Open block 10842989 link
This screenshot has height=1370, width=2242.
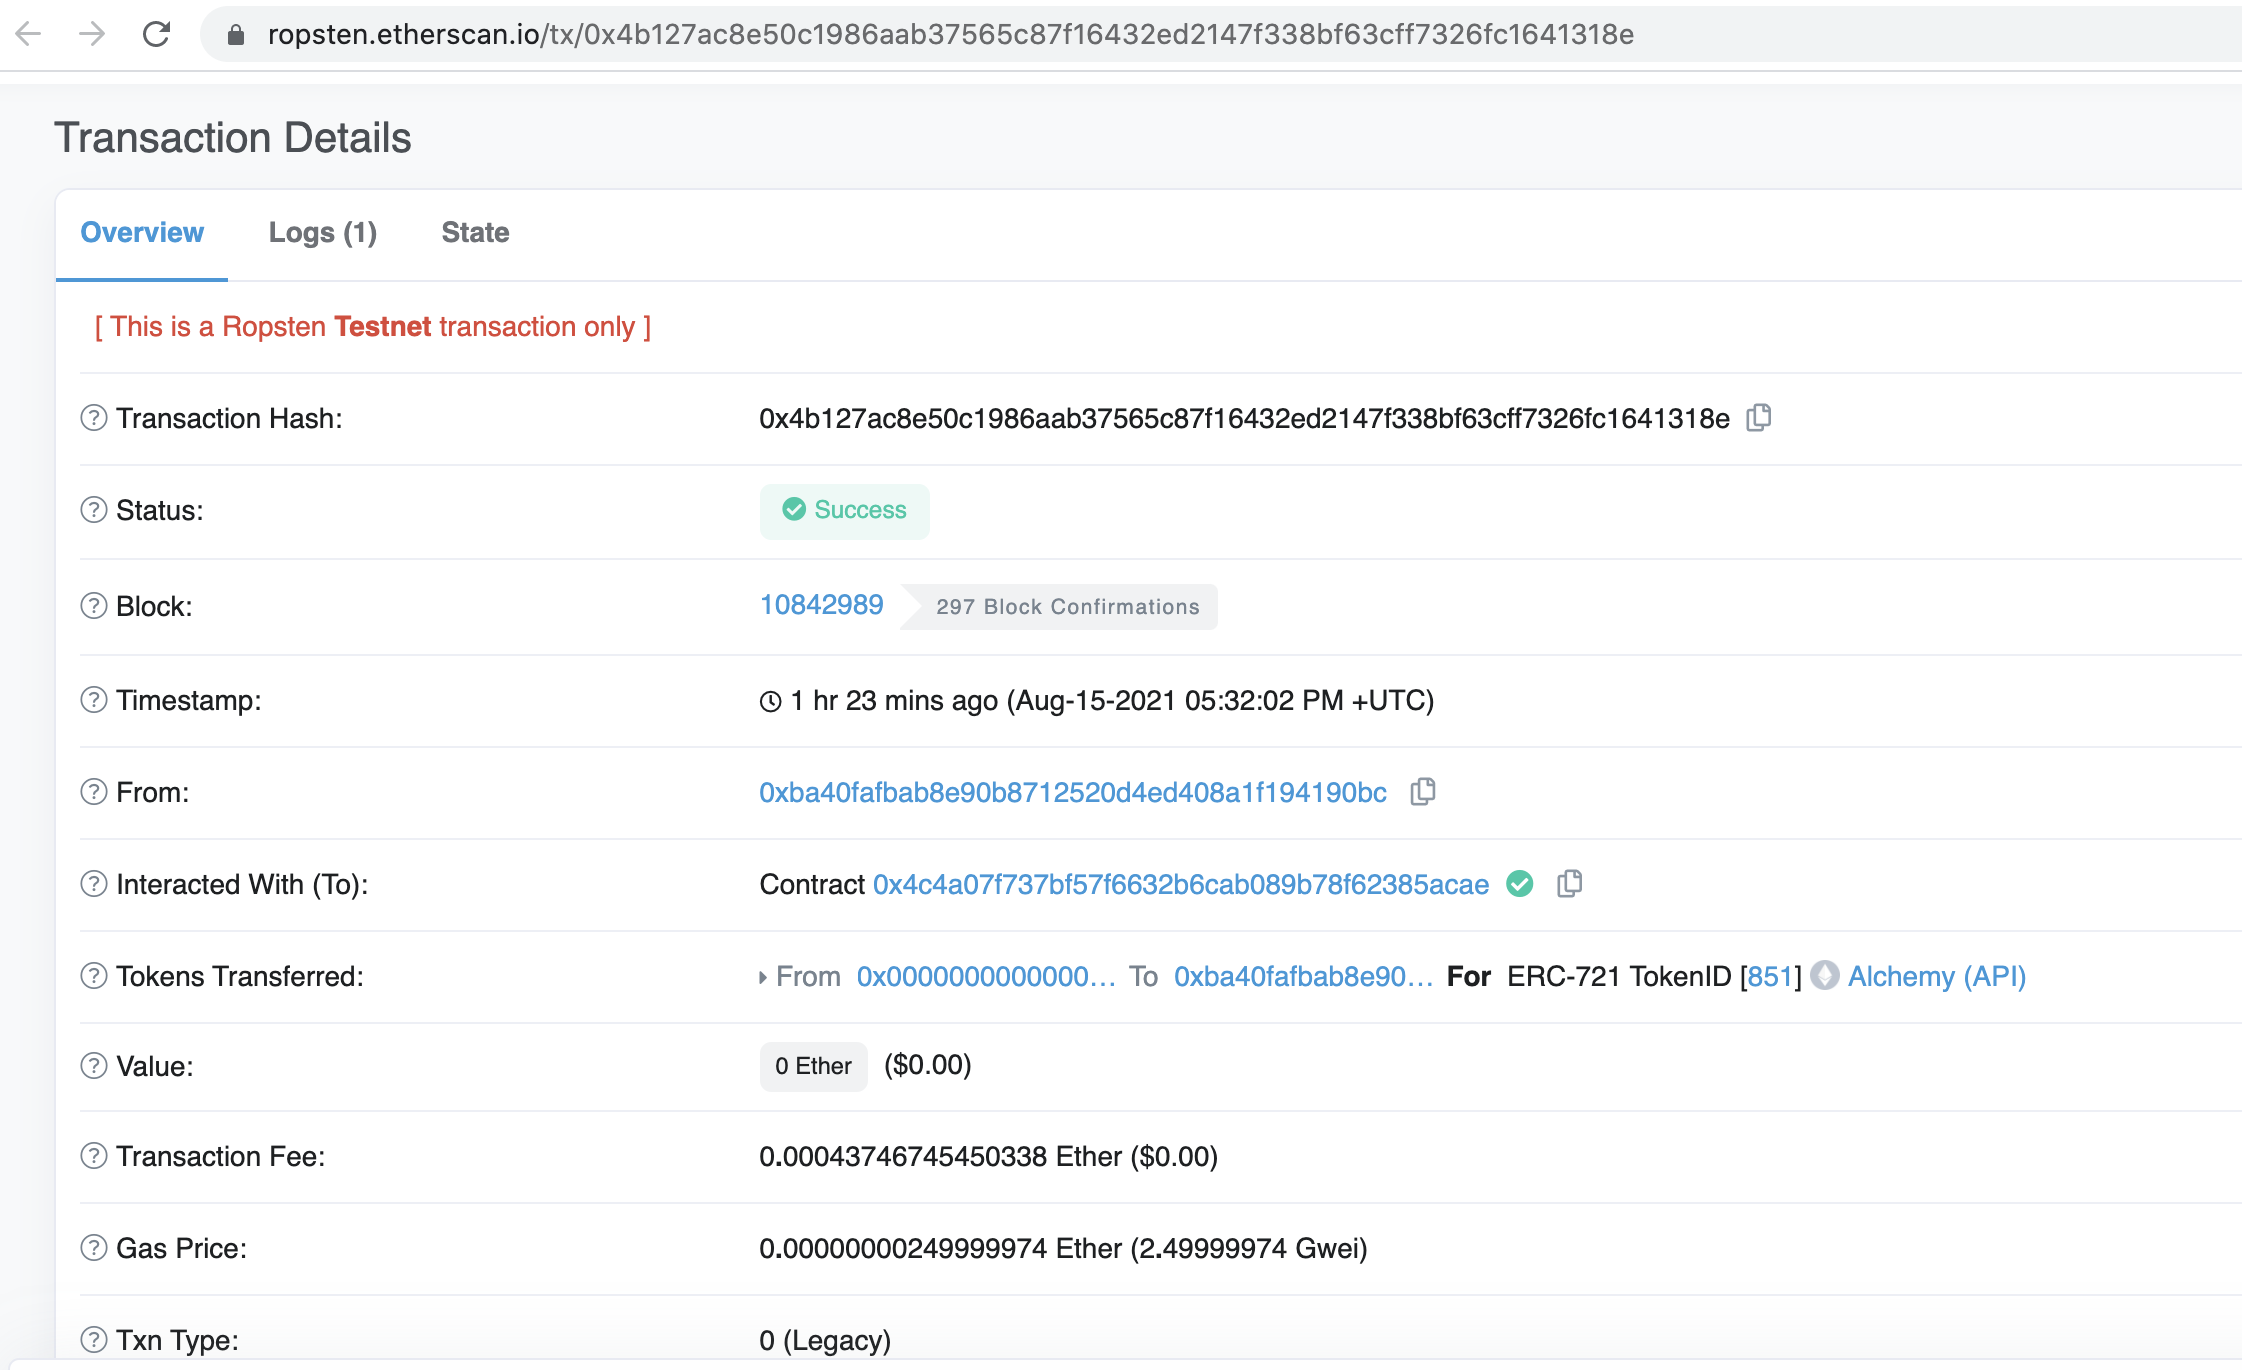click(x=822, y=605)
